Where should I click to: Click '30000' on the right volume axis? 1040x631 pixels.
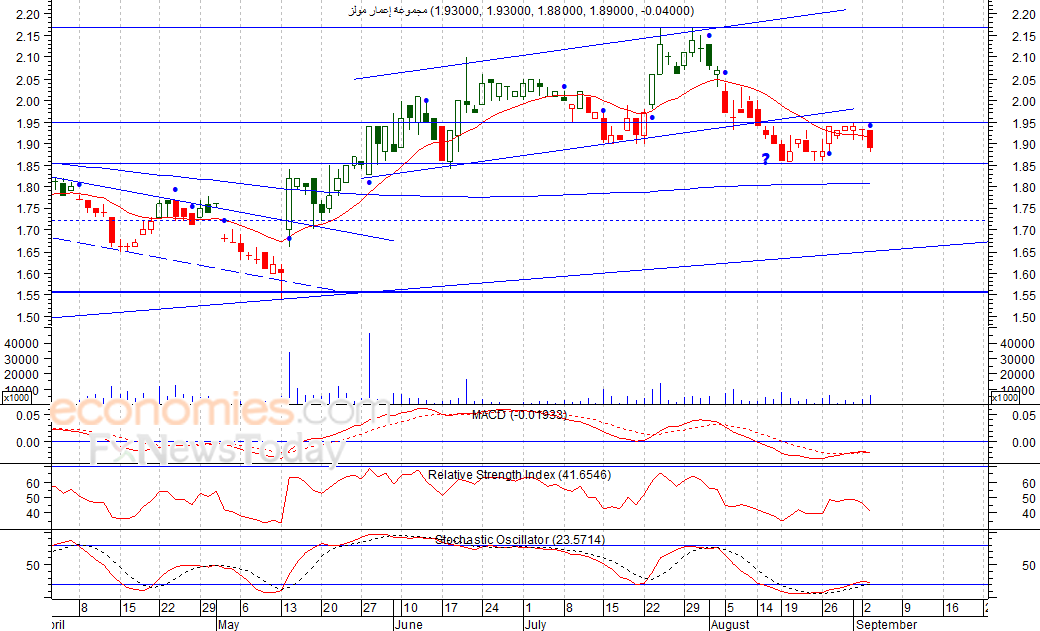pyautogui.click(x=1017, y=359)
